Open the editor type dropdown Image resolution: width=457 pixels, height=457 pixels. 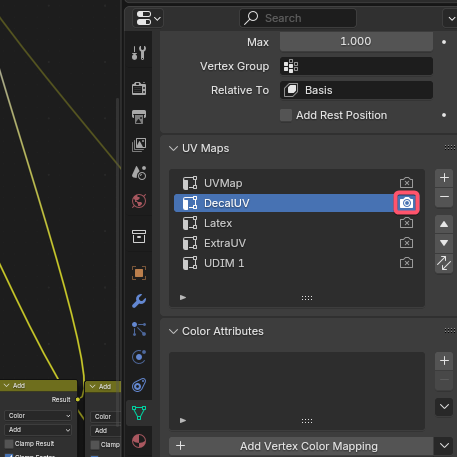pyautogui.click(x=148, y=18)
